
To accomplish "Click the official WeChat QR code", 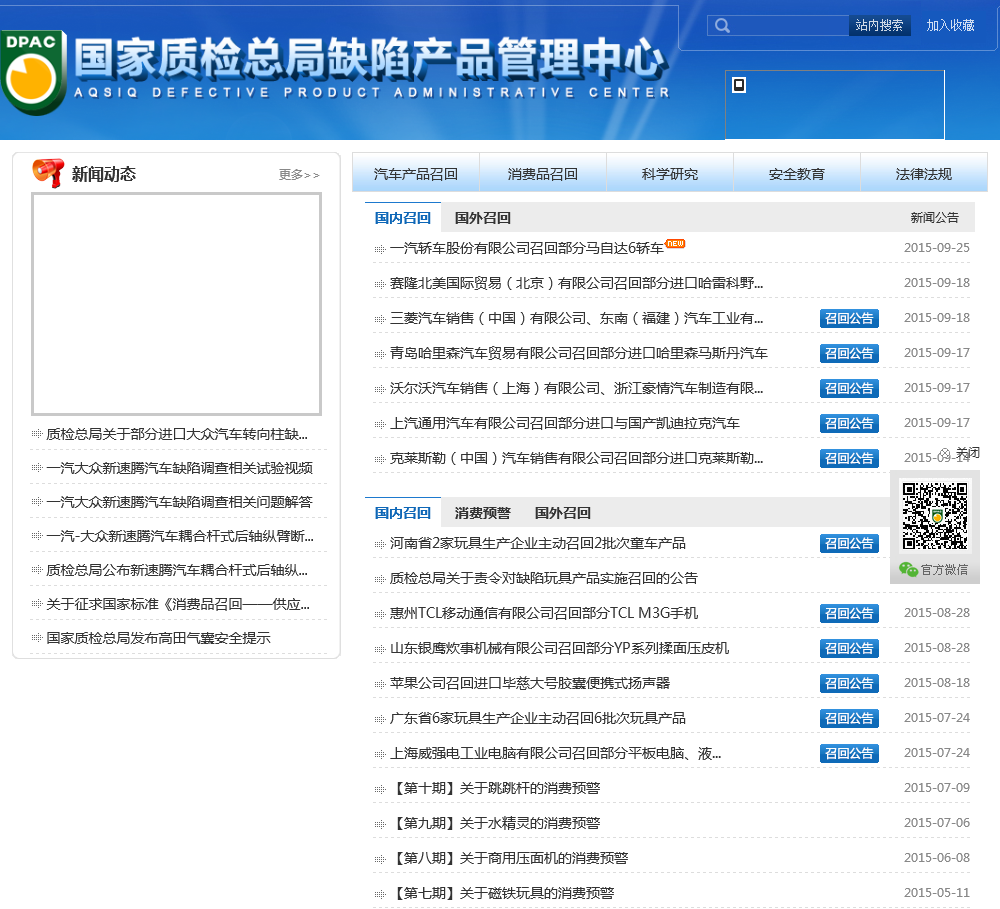I will [935, 516].
